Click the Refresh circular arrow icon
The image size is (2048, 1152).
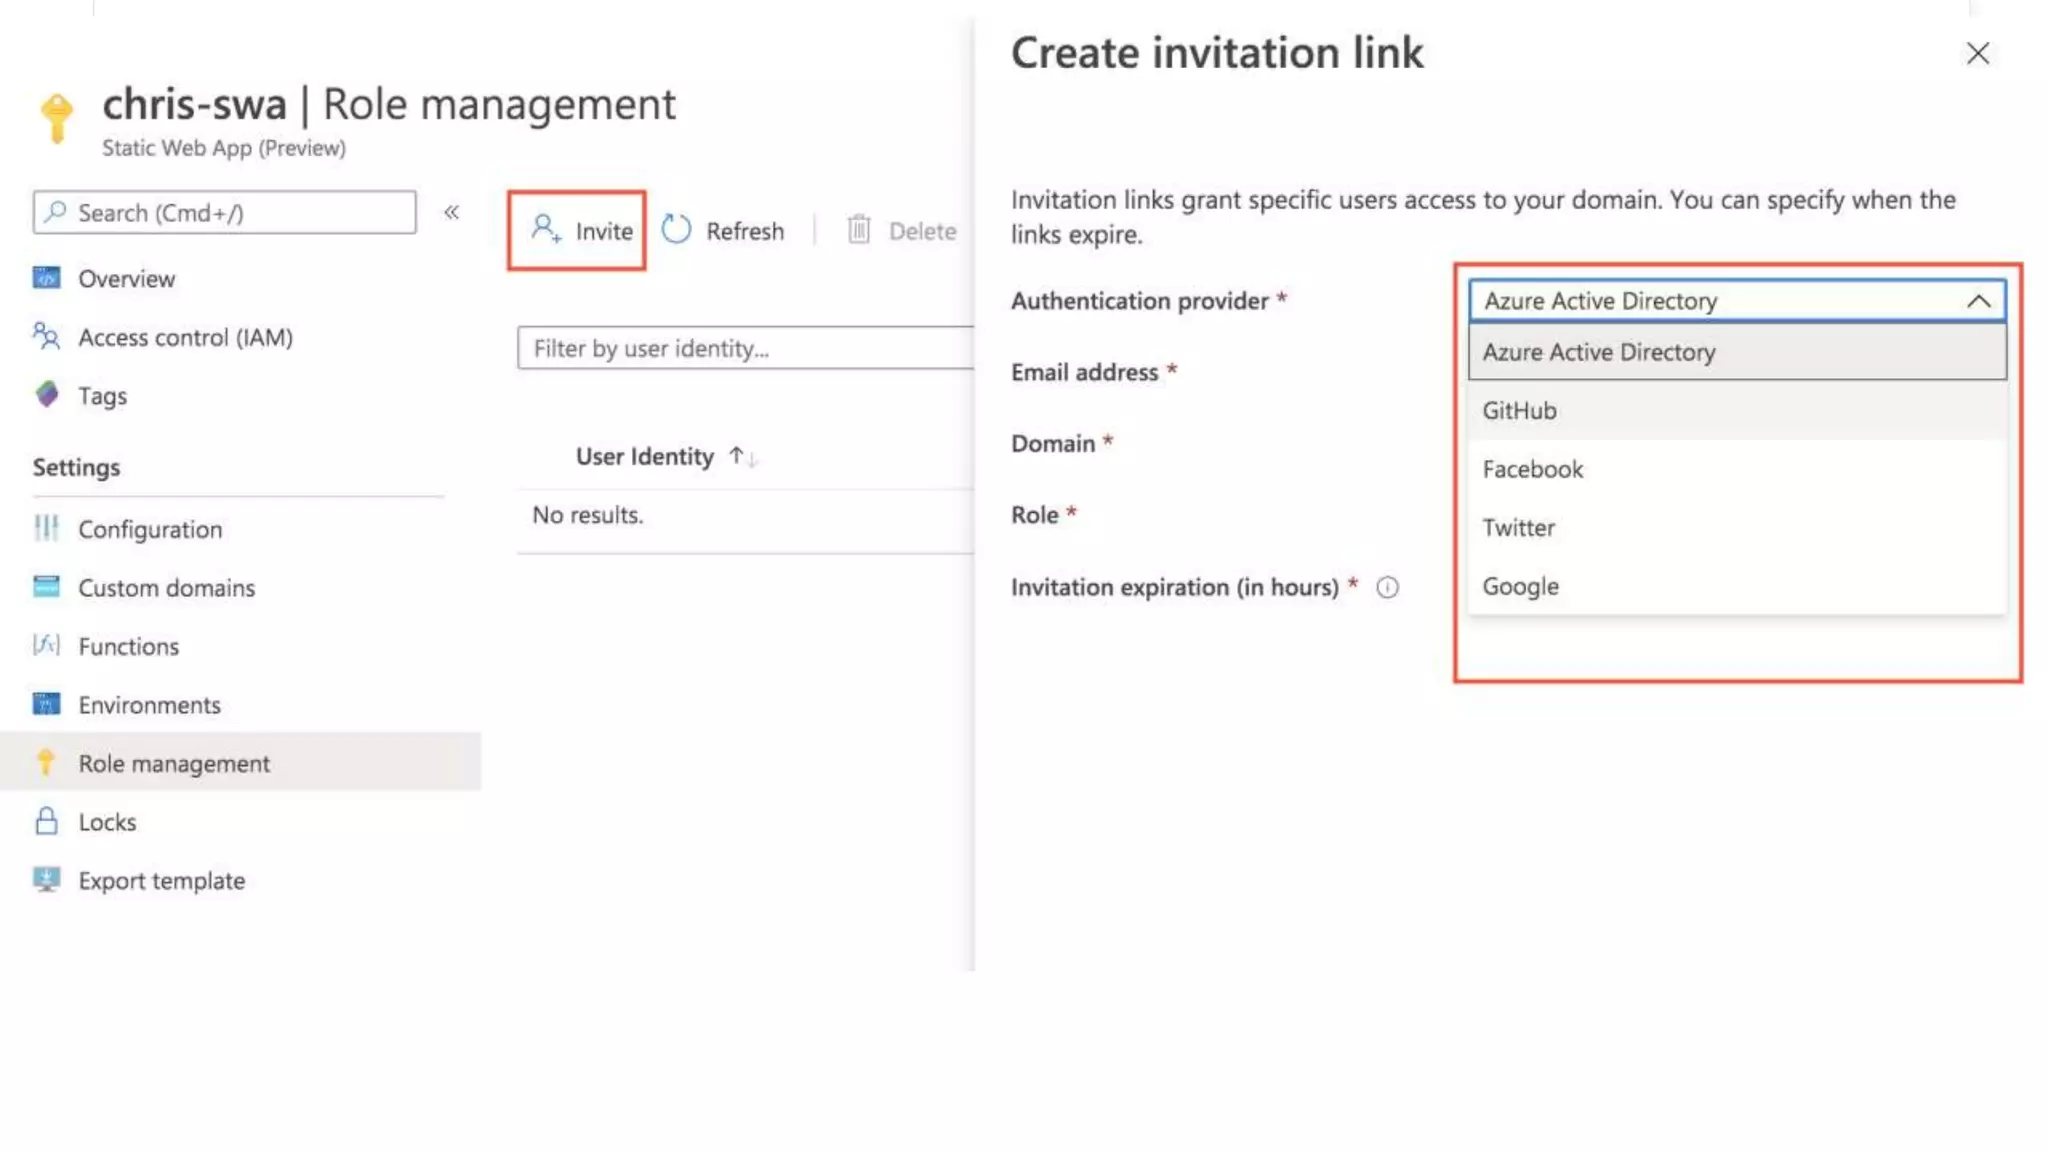[x=676, y=230]
